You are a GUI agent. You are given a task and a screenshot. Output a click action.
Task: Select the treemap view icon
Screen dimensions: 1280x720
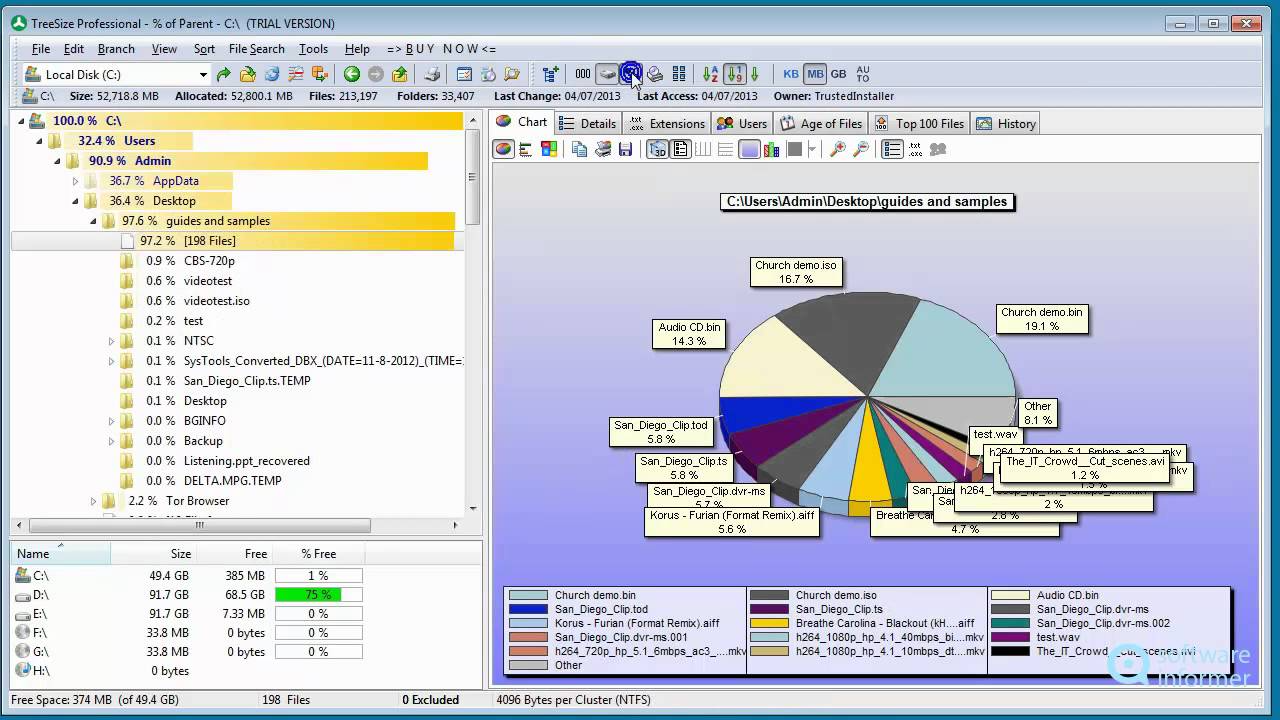point(548,148)
